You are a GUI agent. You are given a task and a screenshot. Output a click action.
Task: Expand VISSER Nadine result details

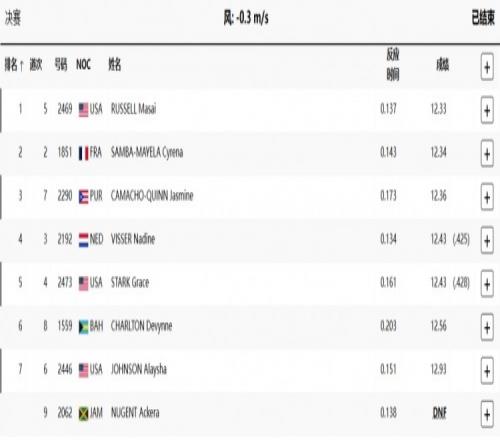(487, 240)
